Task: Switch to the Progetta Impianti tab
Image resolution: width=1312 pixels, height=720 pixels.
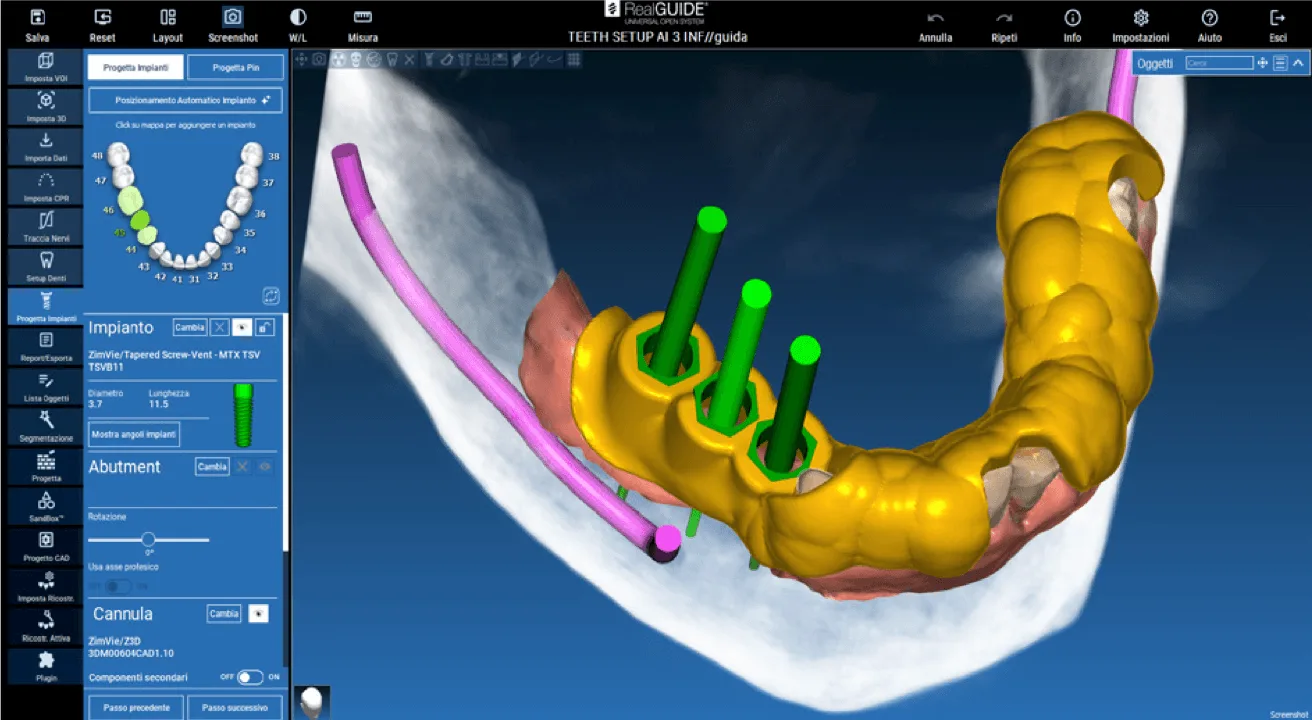Action: tap(135, 67)
